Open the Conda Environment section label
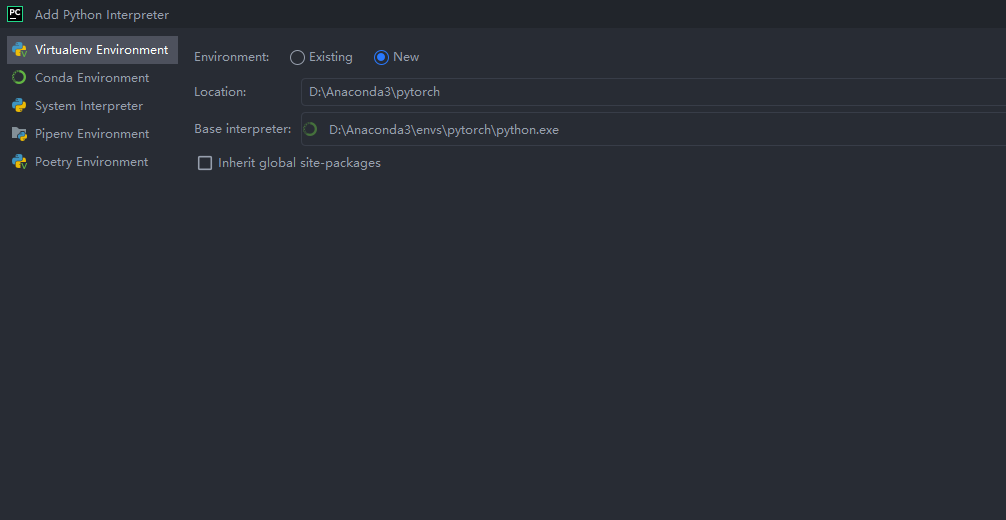 [92, 78]
